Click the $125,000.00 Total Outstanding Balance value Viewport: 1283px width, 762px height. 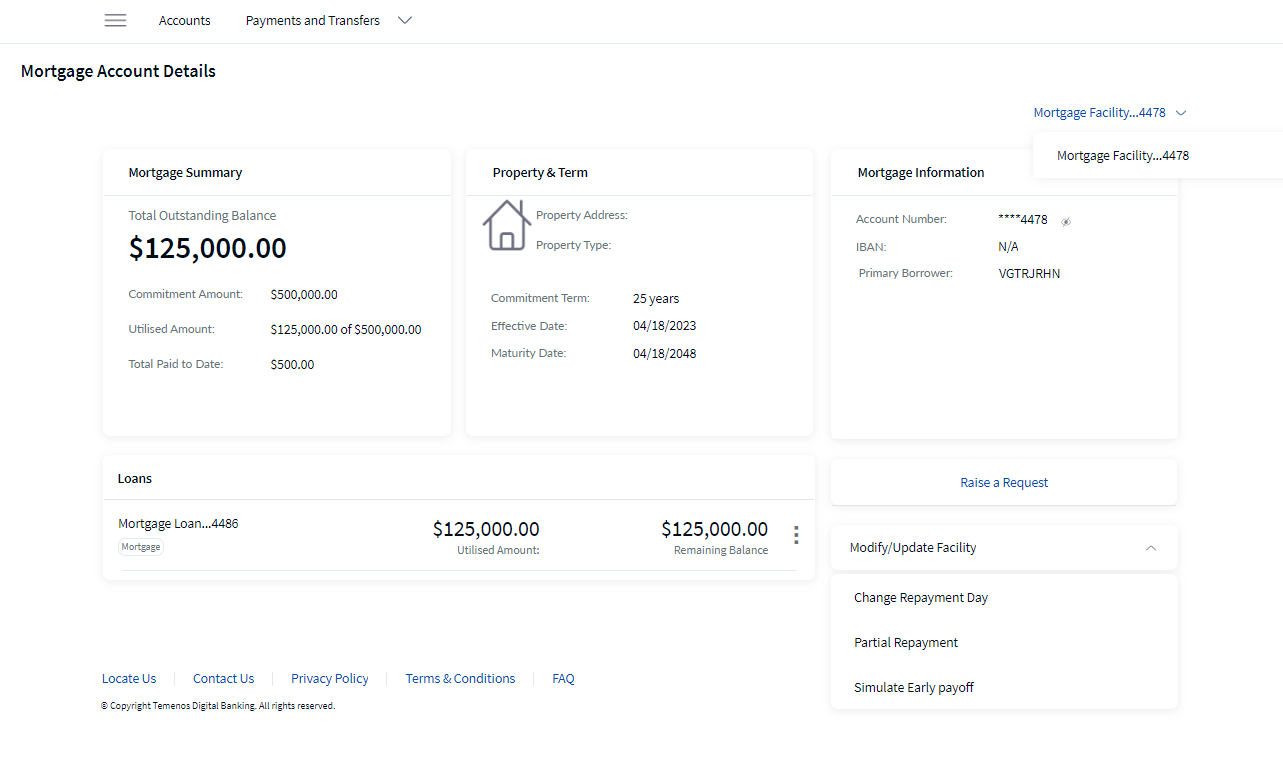coord(208,248)
